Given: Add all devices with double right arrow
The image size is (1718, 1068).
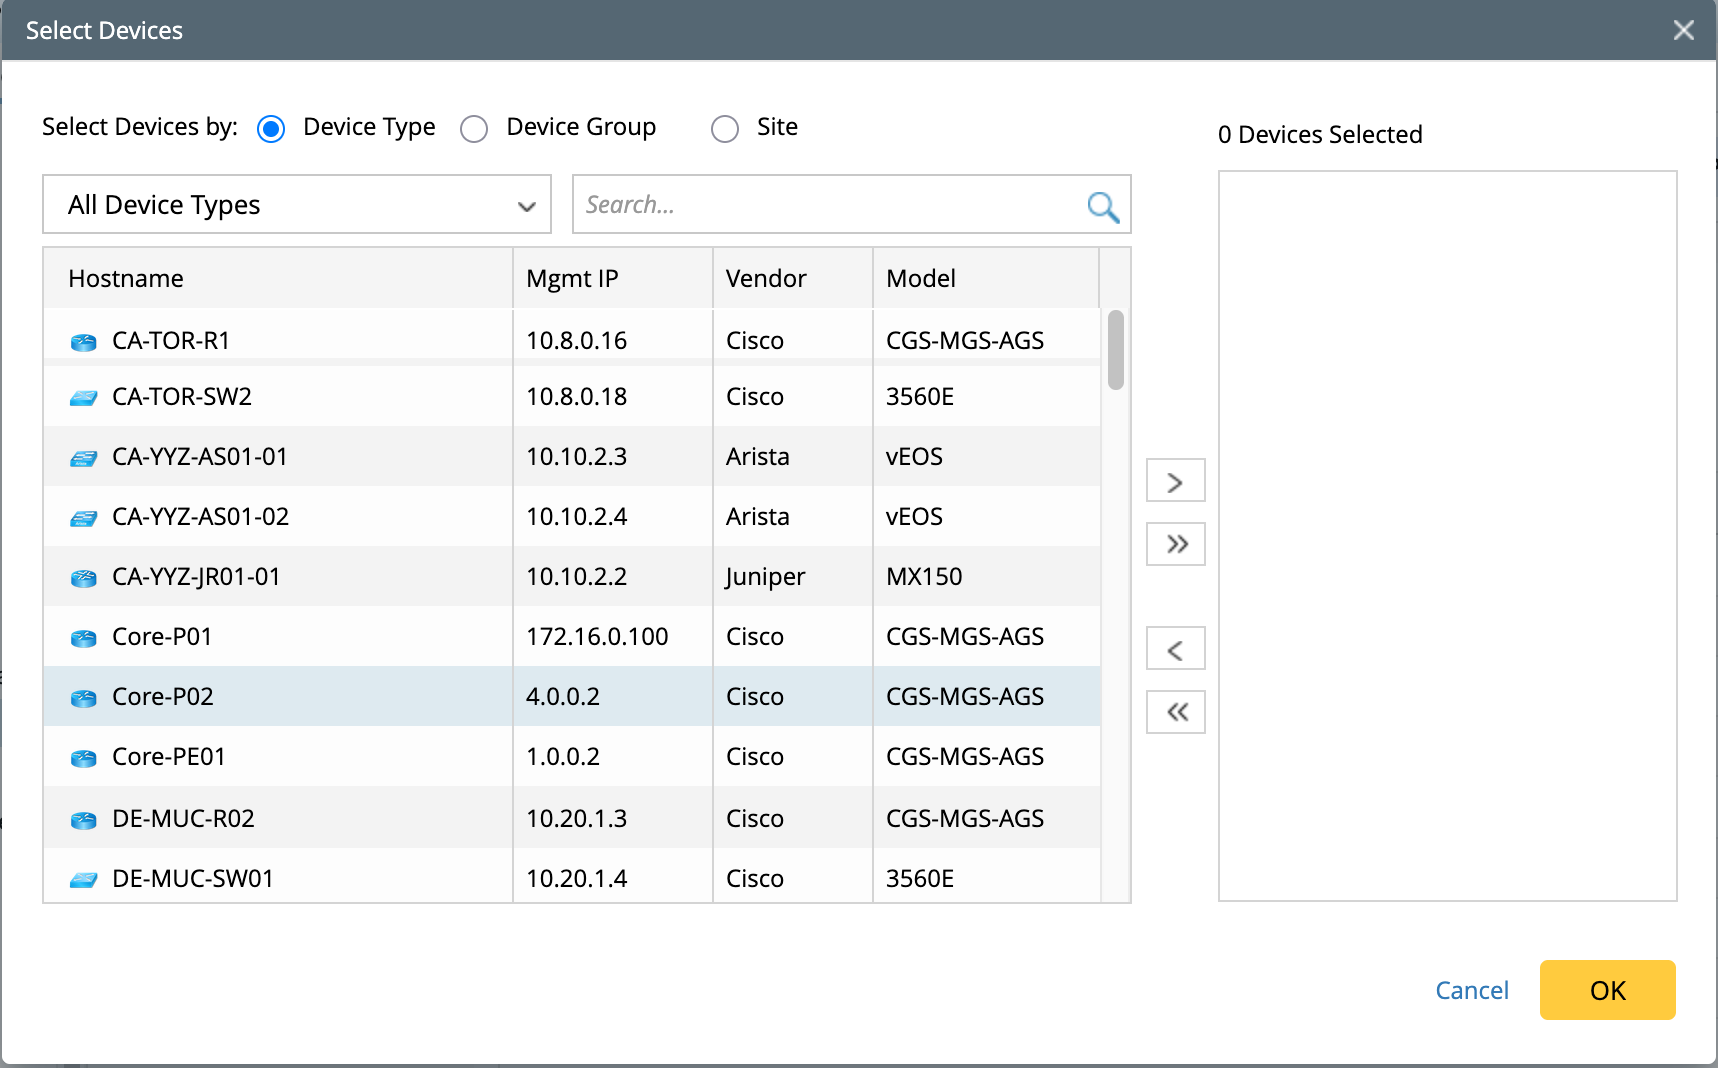Looking at the screenshot, I should click(1175, 545).
